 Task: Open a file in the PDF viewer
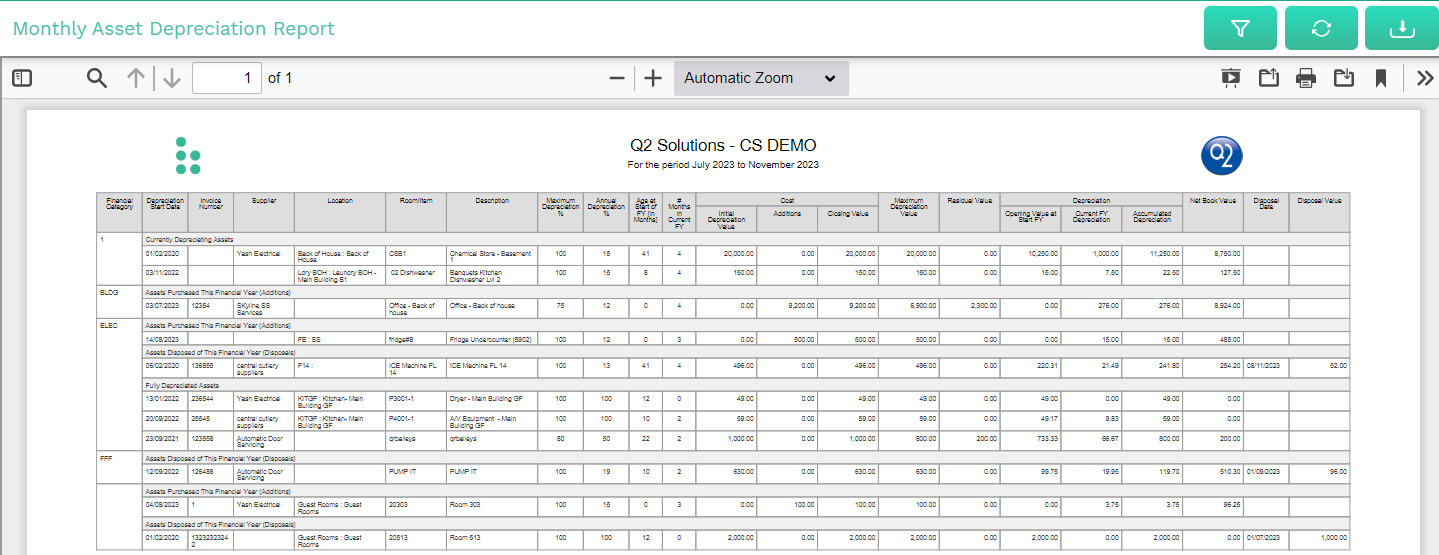pyautogui.click(x=1269, y=78)
